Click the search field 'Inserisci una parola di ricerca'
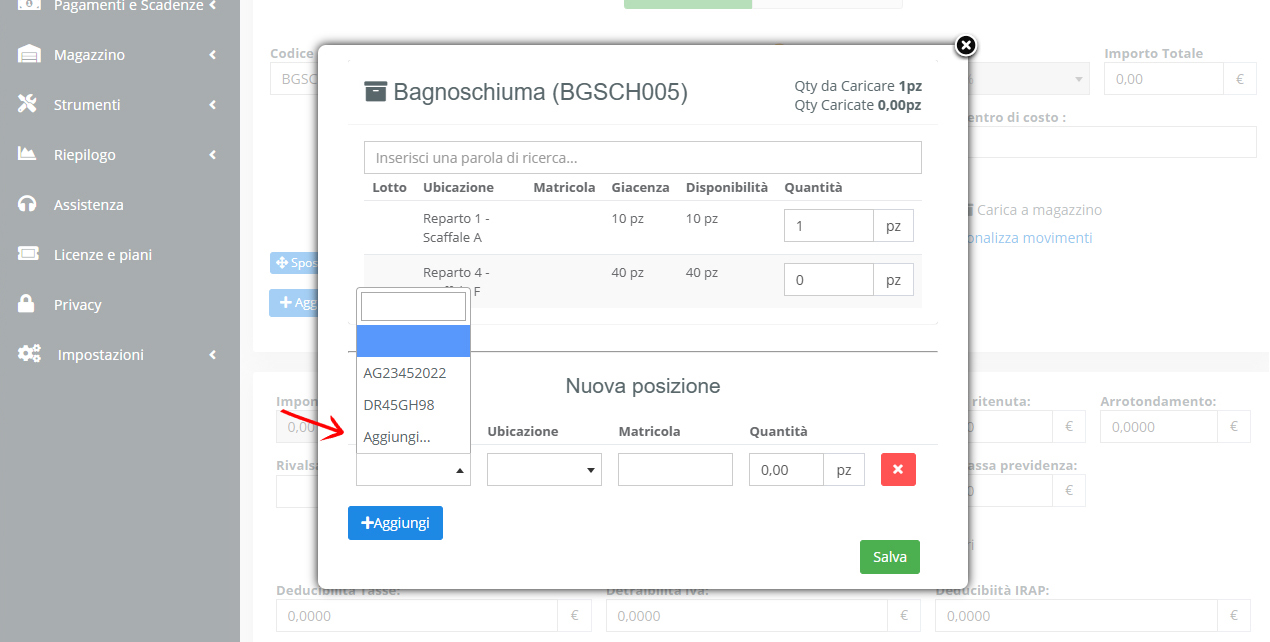The width and height of the screenshot is (1270, 642). point(642,158)
